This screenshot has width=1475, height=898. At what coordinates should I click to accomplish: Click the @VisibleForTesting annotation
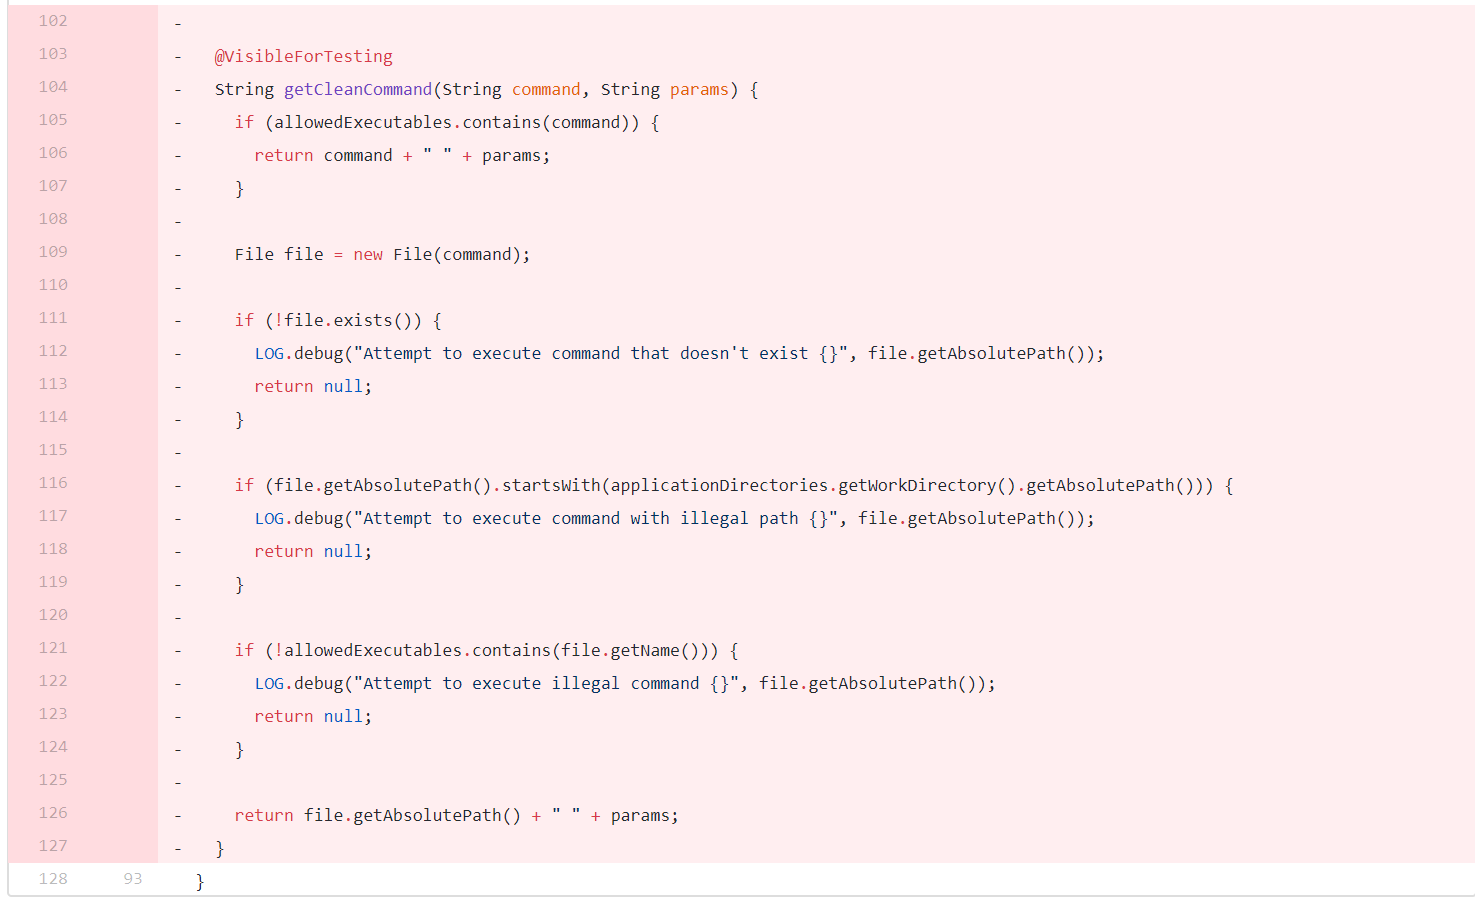tap(303, 57)
